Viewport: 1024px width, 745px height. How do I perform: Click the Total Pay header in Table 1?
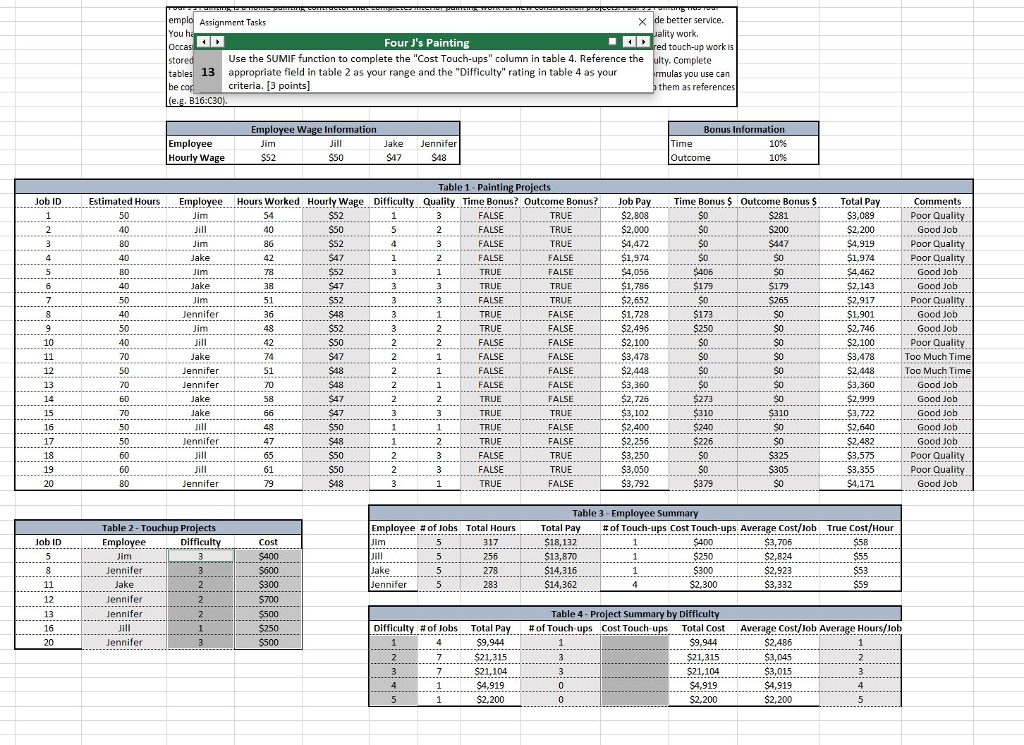(x=860, y=201)
